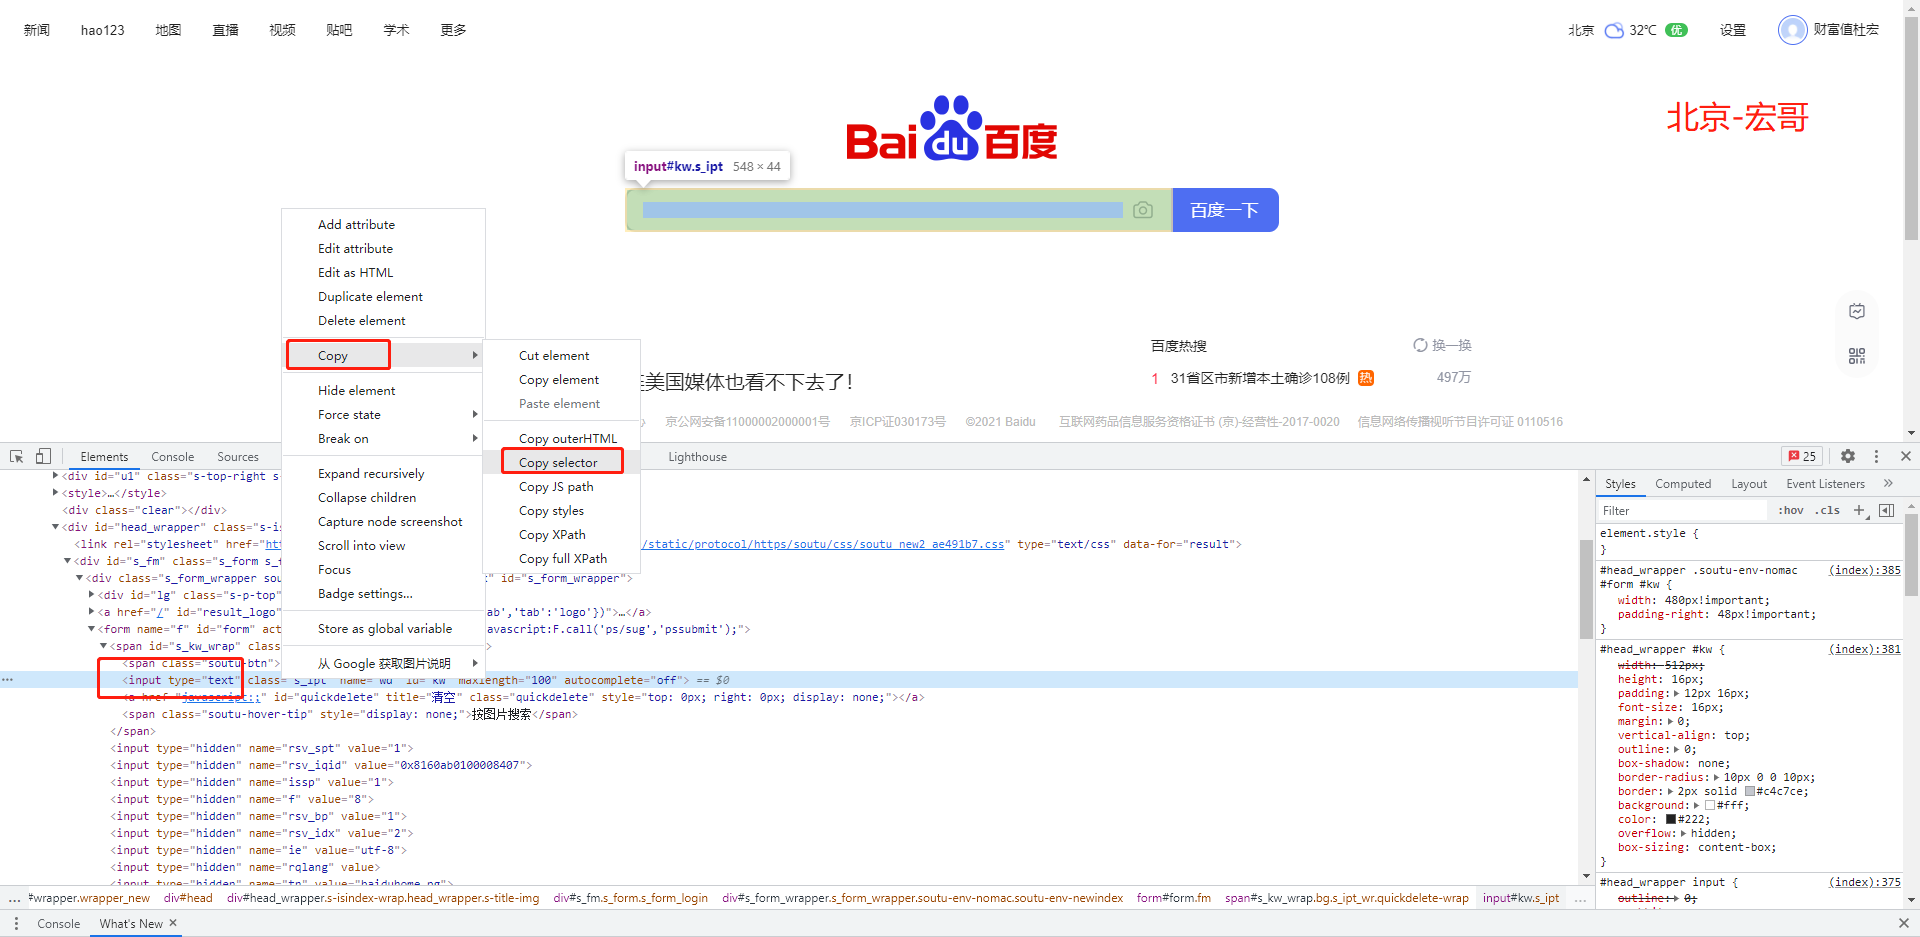Toggle the .cls class editor
The height and width of the screenshot is (937, 1920).
point(1829,510)
